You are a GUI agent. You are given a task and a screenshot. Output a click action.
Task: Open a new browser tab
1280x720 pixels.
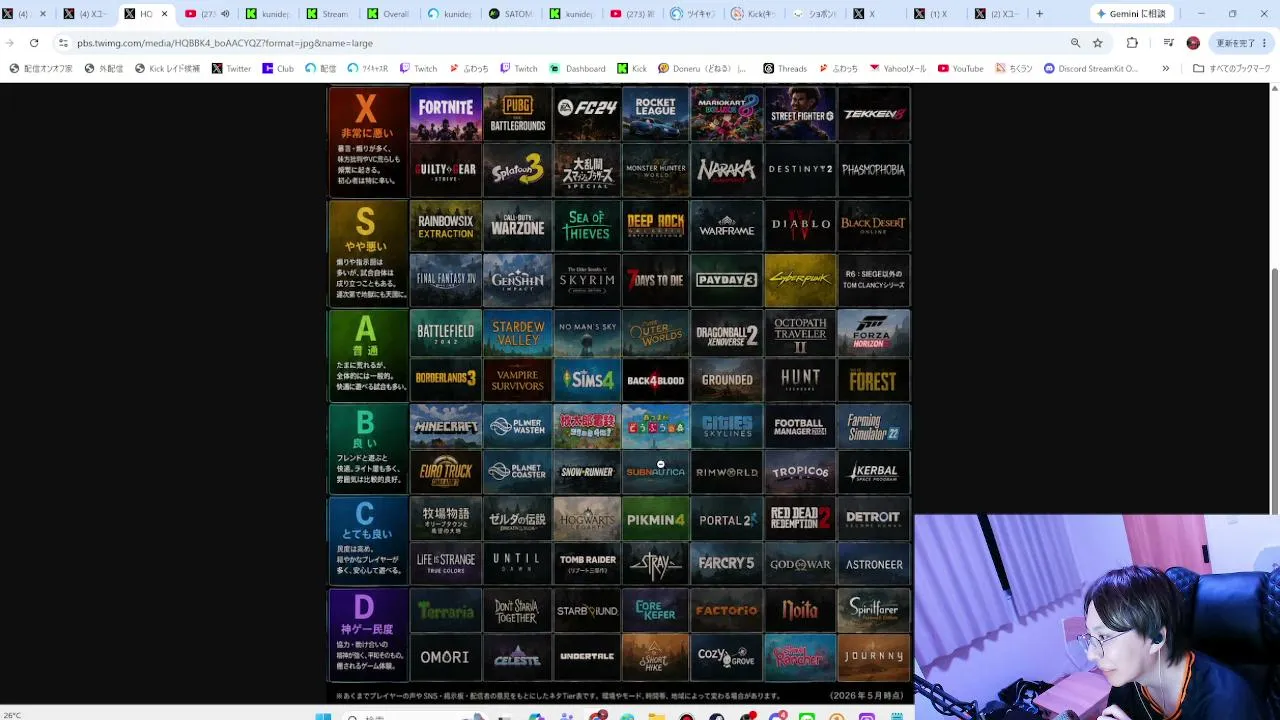(1039, 14)
